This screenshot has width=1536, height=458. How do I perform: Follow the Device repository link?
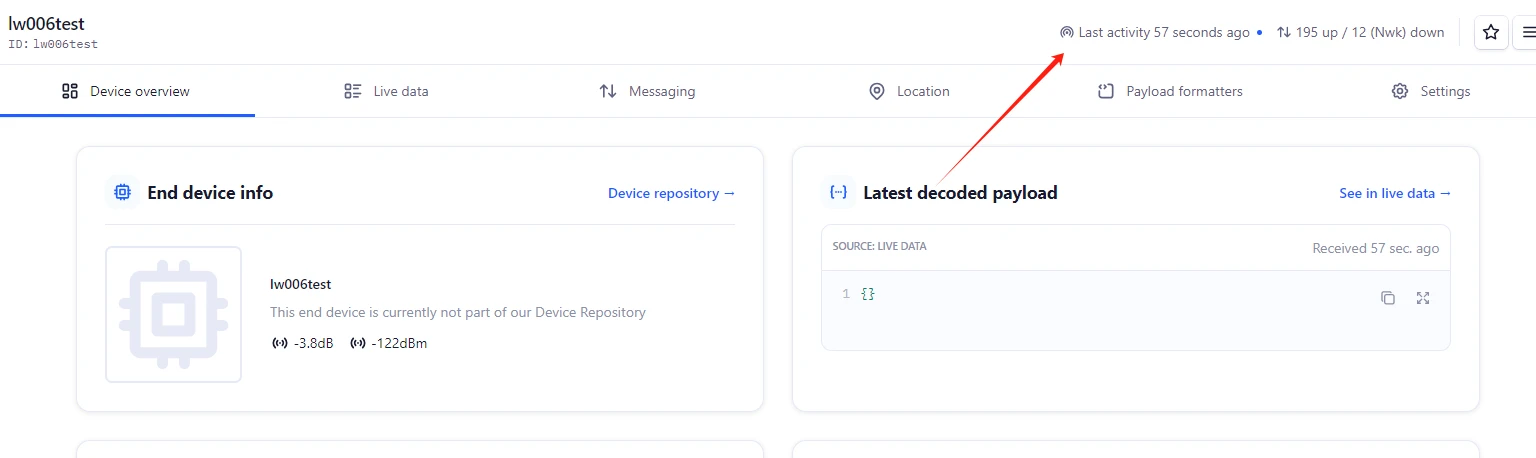(x=671, y=193)
